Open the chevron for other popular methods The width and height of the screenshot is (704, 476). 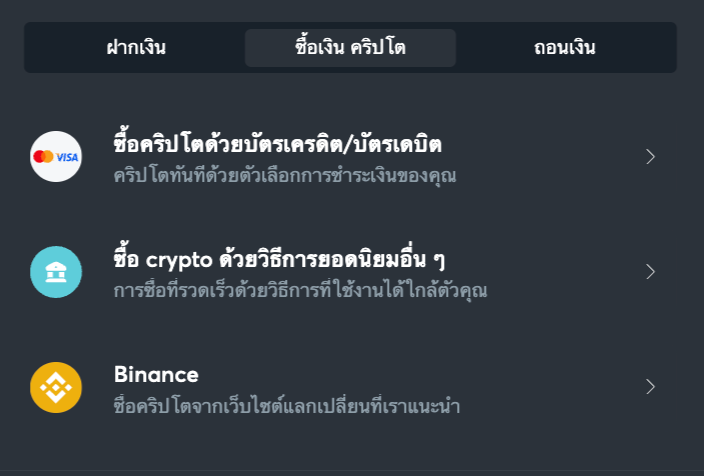(650, 272)
